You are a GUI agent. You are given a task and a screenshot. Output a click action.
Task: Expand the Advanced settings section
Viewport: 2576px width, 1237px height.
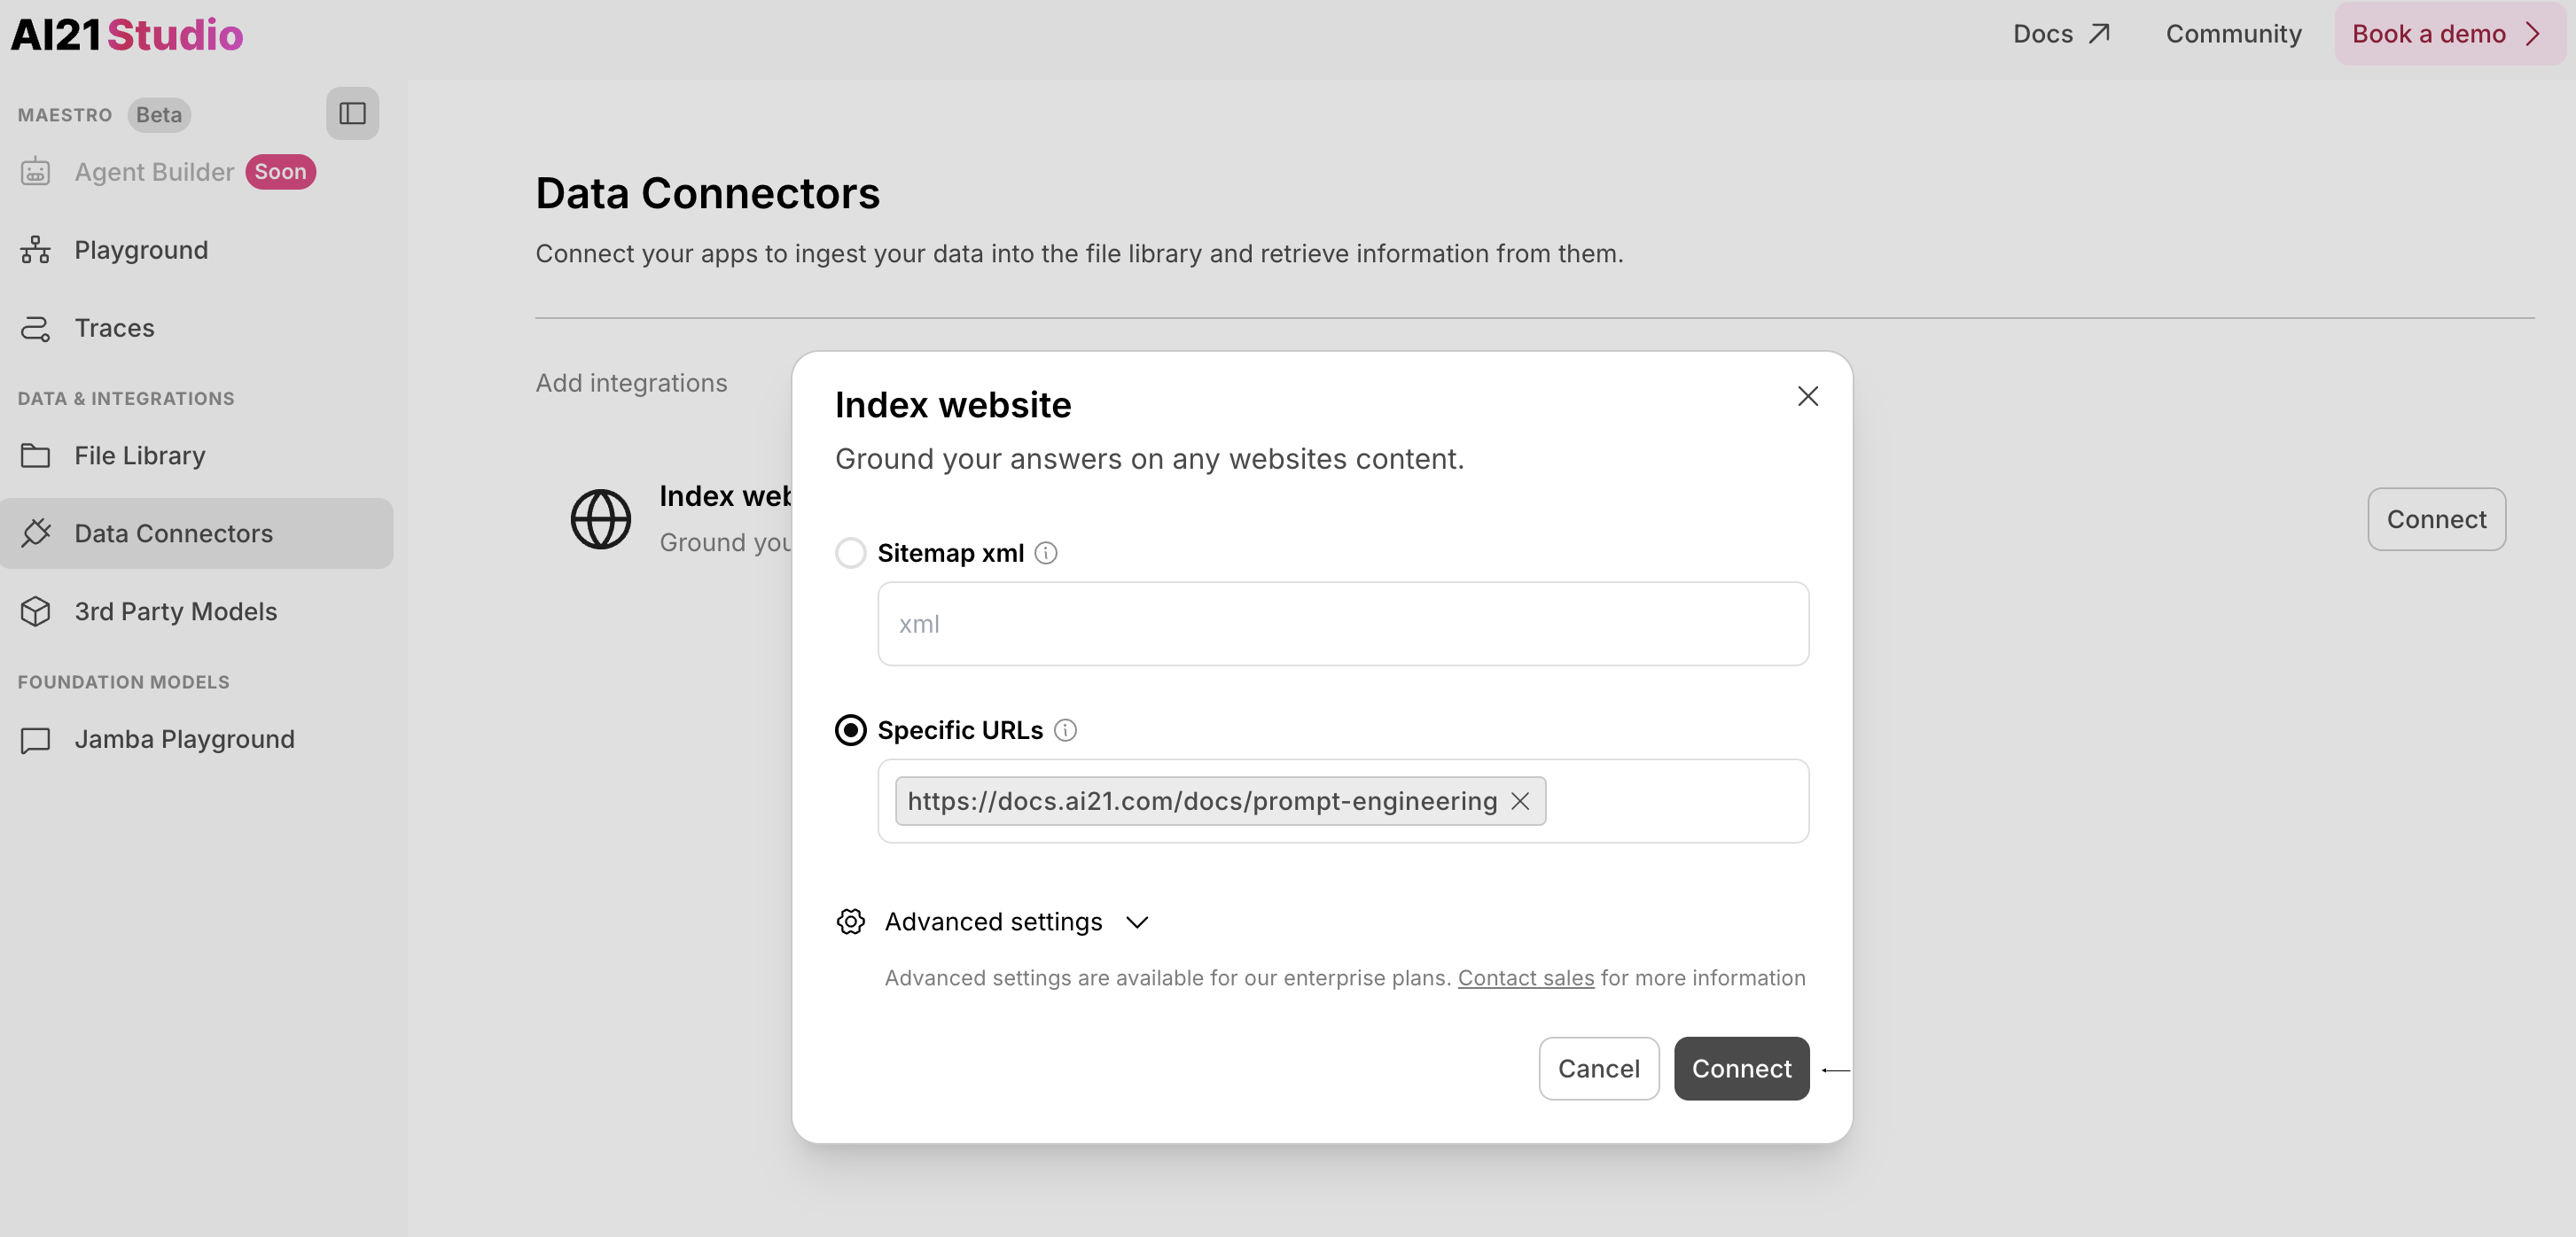(994, 922)
